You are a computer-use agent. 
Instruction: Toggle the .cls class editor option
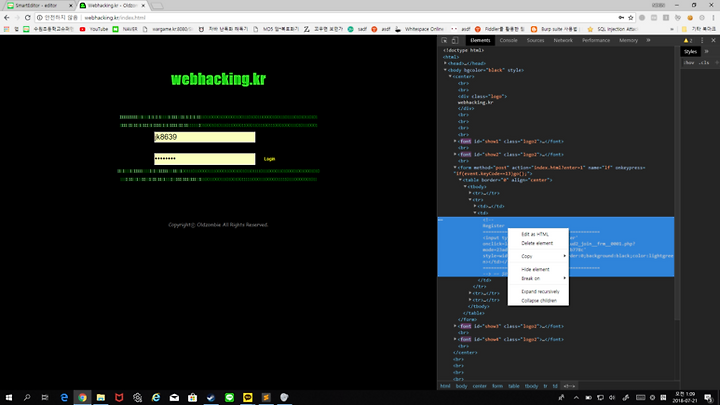click(x=704, y=62)
